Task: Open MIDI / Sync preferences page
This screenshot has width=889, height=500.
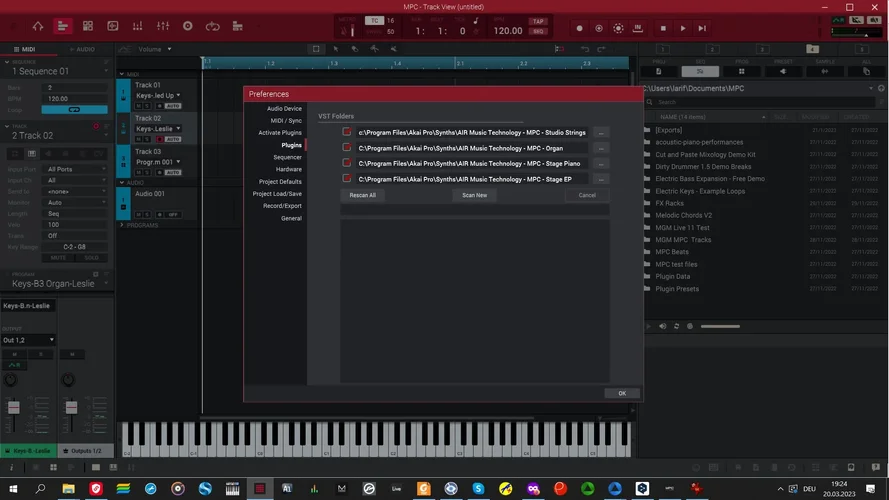Action: click(286, 120)
